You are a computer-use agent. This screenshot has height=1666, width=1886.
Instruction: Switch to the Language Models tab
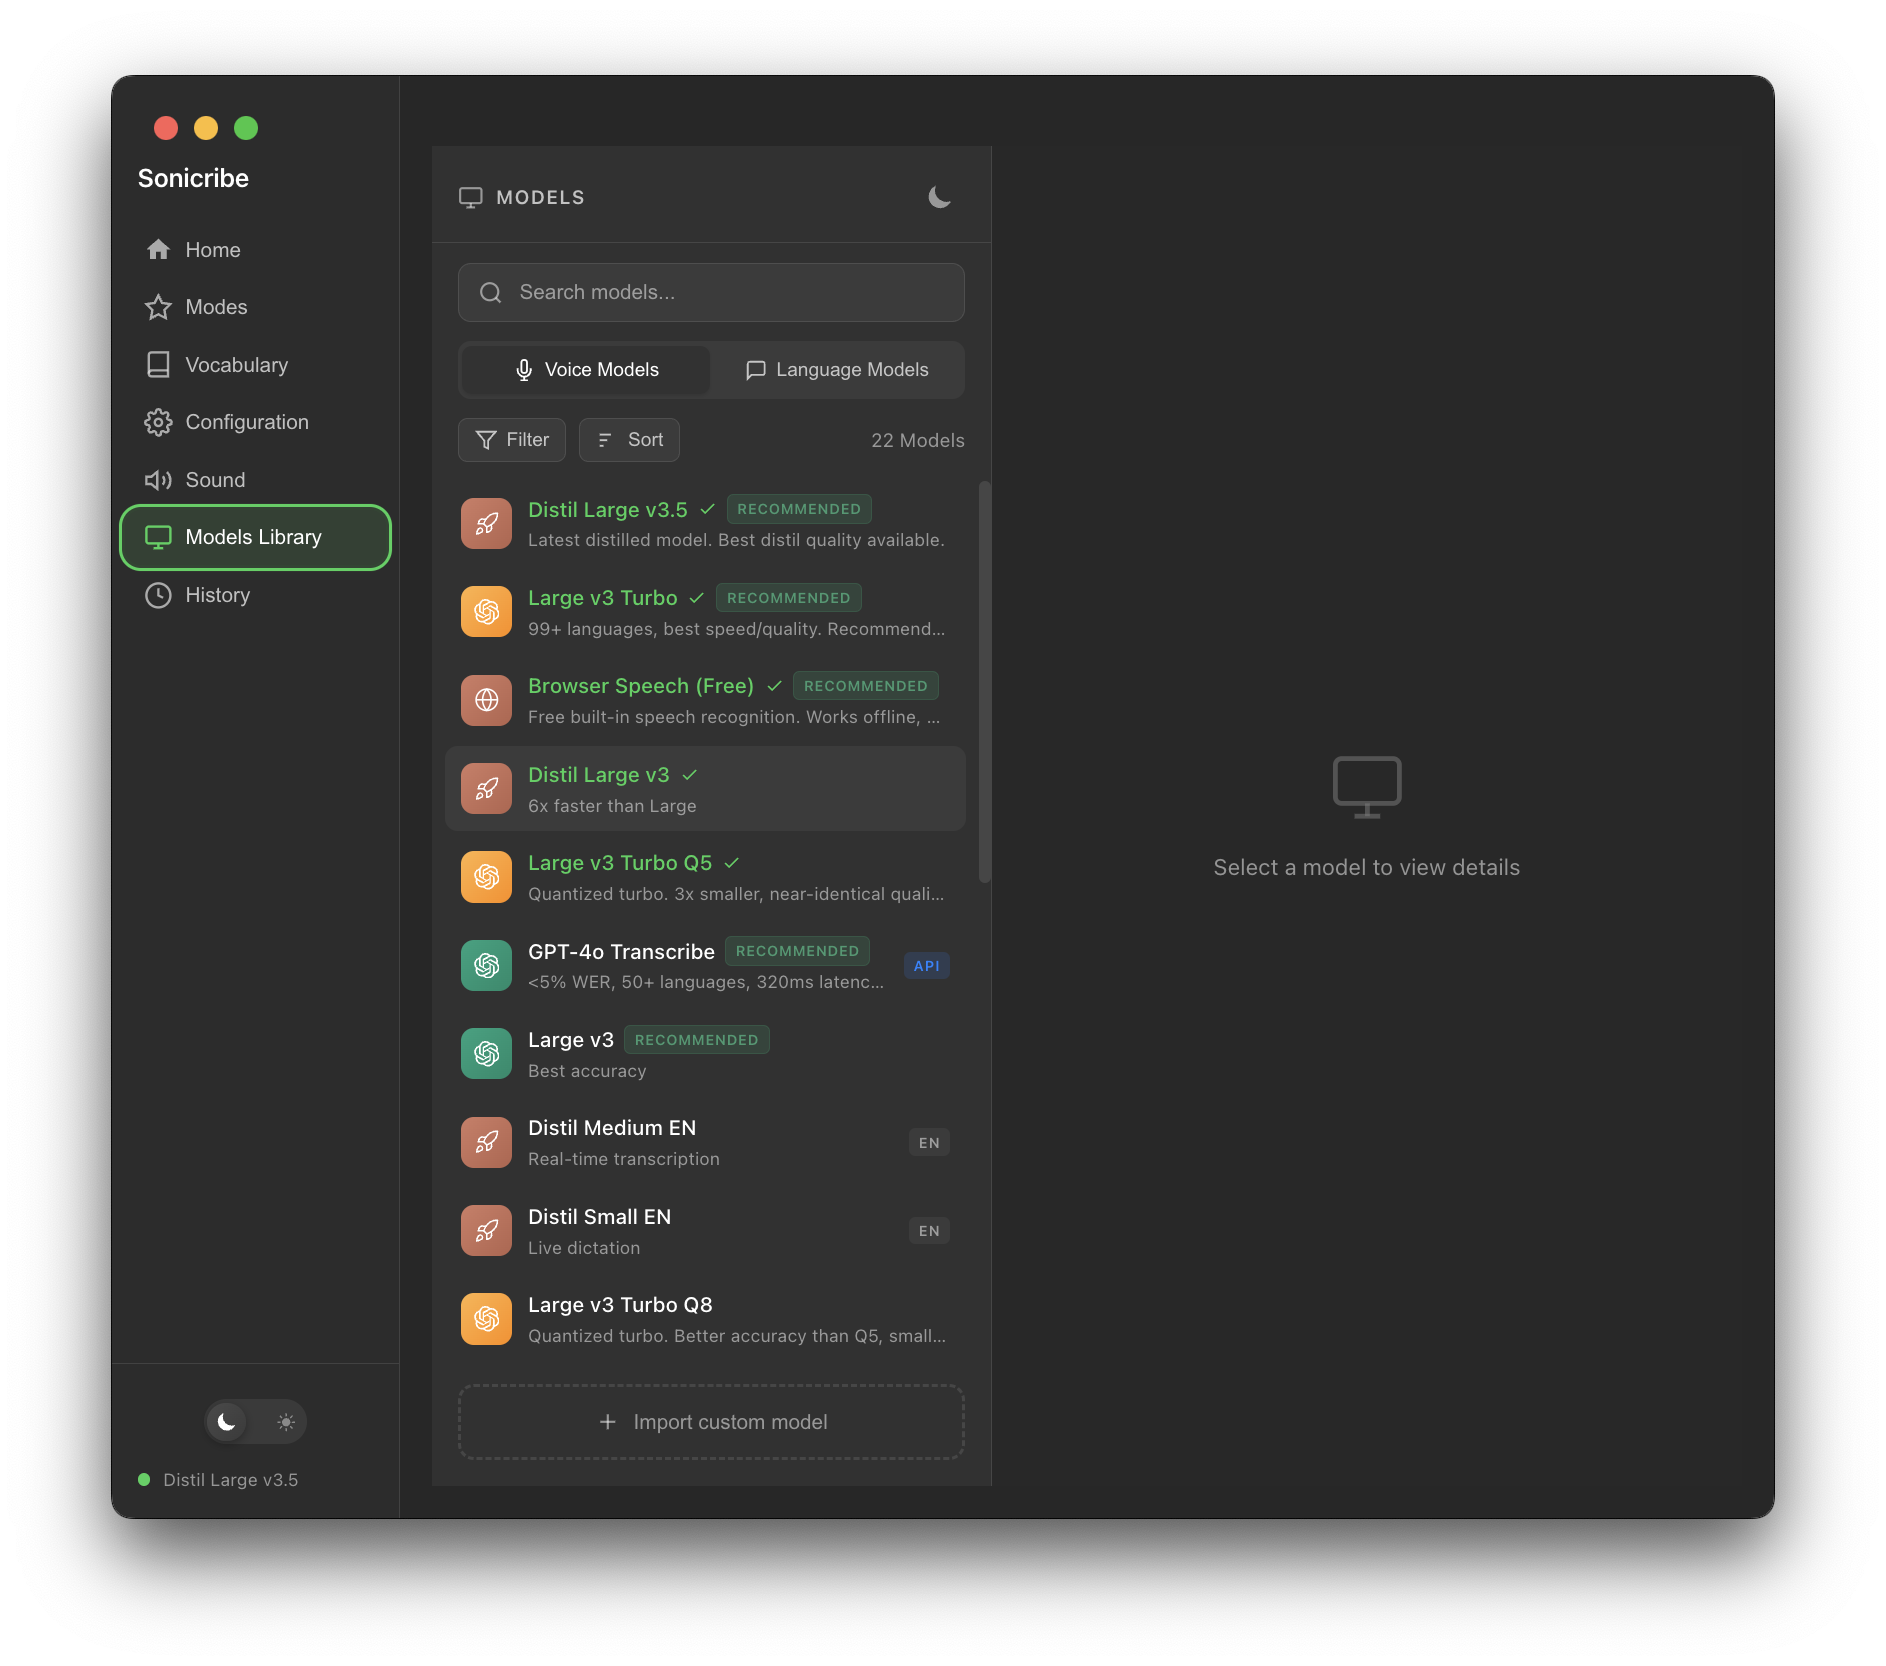[x=837, y=370]
